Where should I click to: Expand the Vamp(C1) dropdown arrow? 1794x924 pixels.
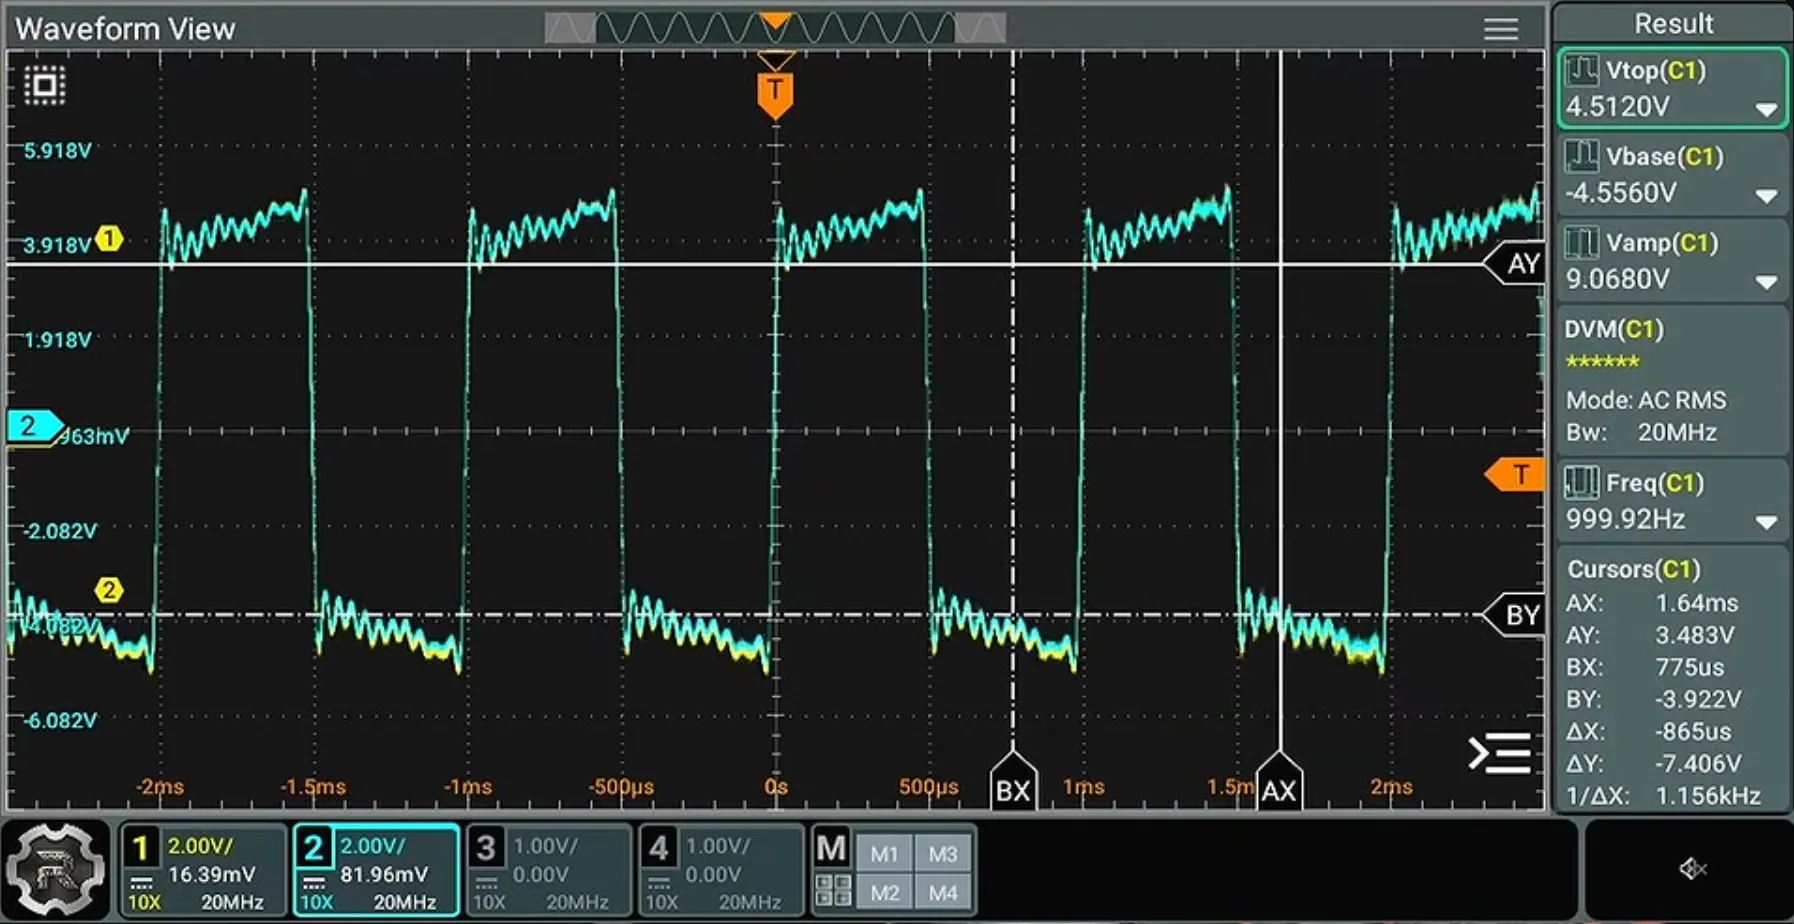(x=1766, y=283)
